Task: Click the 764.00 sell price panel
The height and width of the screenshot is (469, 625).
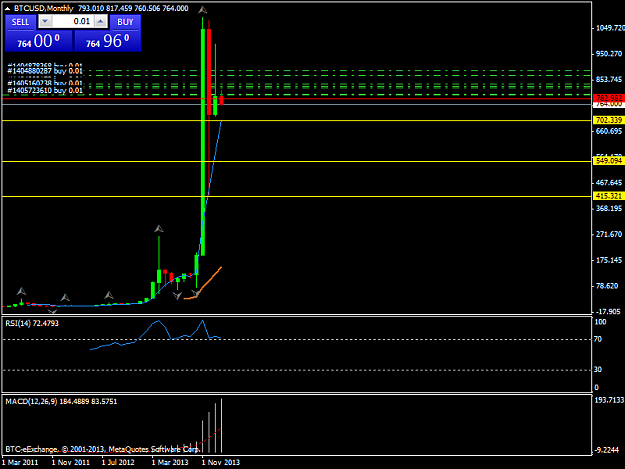Action: pyautogui.click(x=39, y=41)
